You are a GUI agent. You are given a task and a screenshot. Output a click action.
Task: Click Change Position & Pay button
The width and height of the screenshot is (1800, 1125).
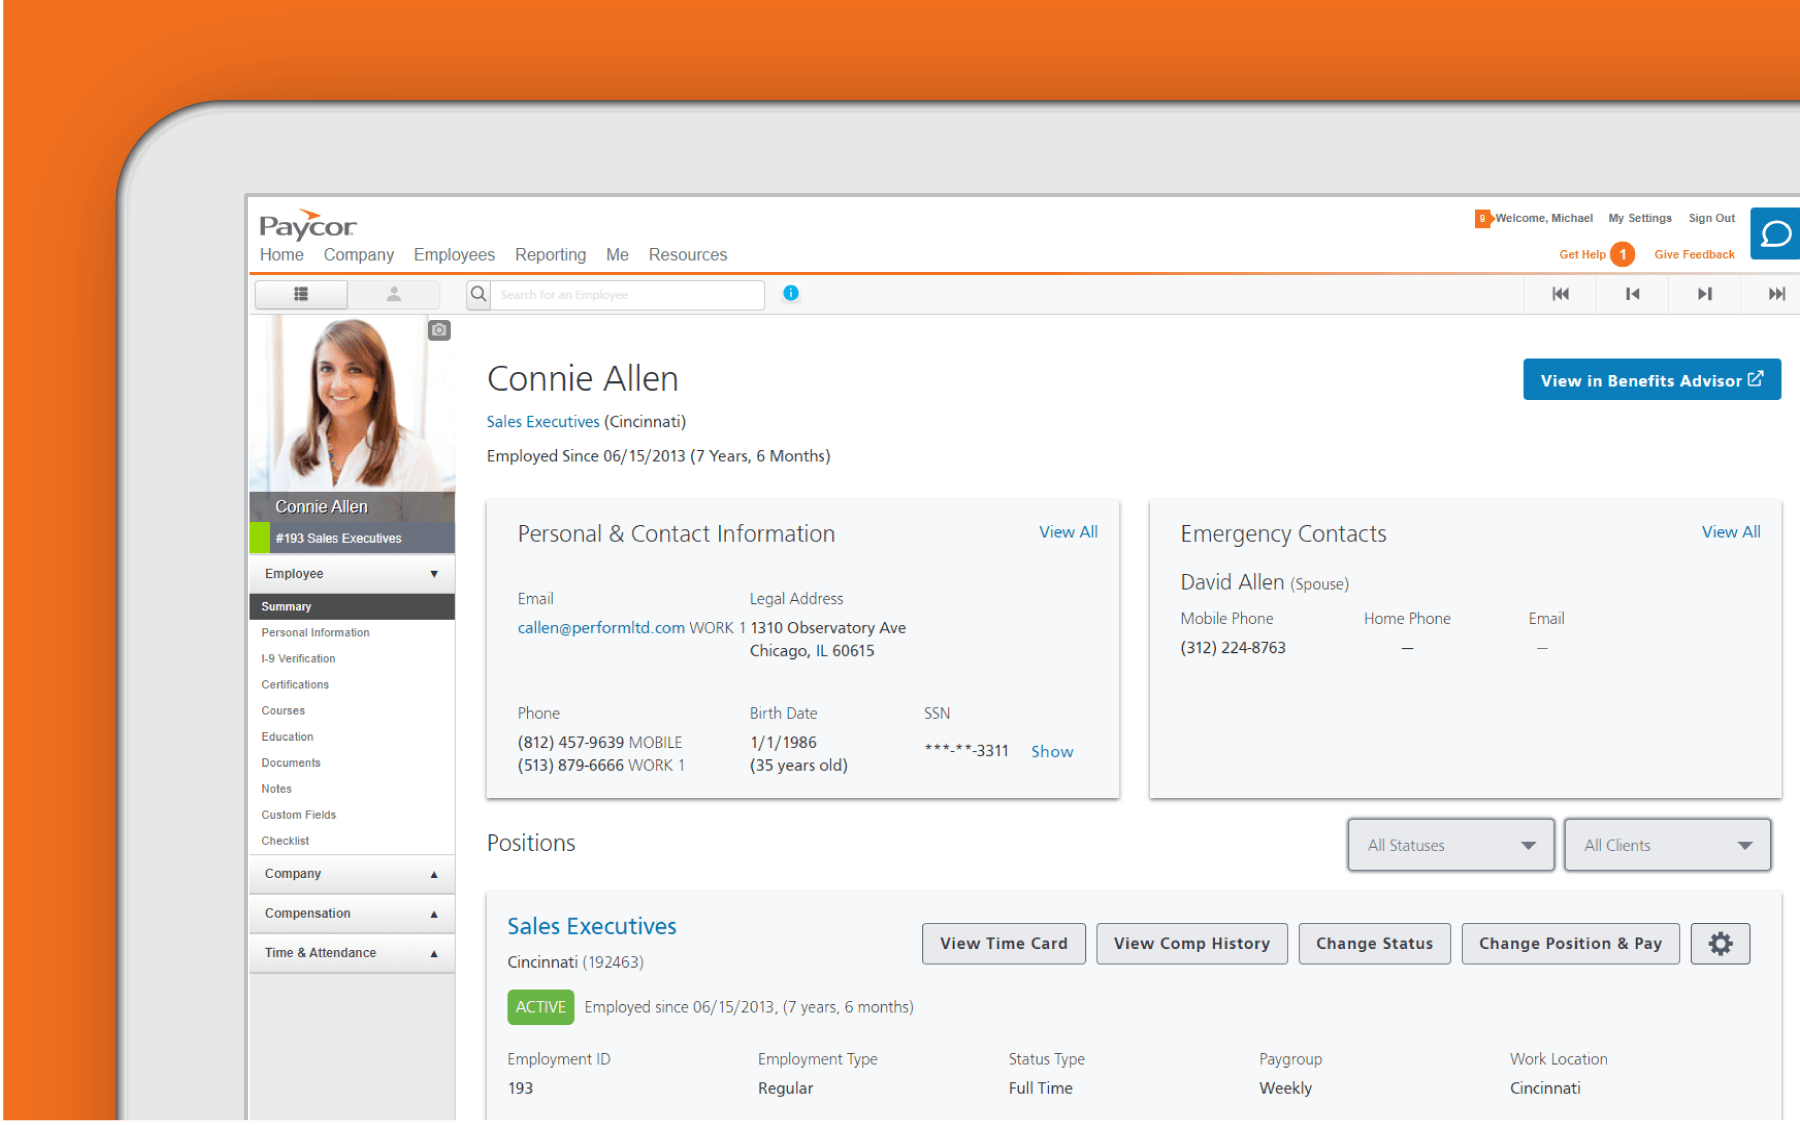tap(1570, 943)
